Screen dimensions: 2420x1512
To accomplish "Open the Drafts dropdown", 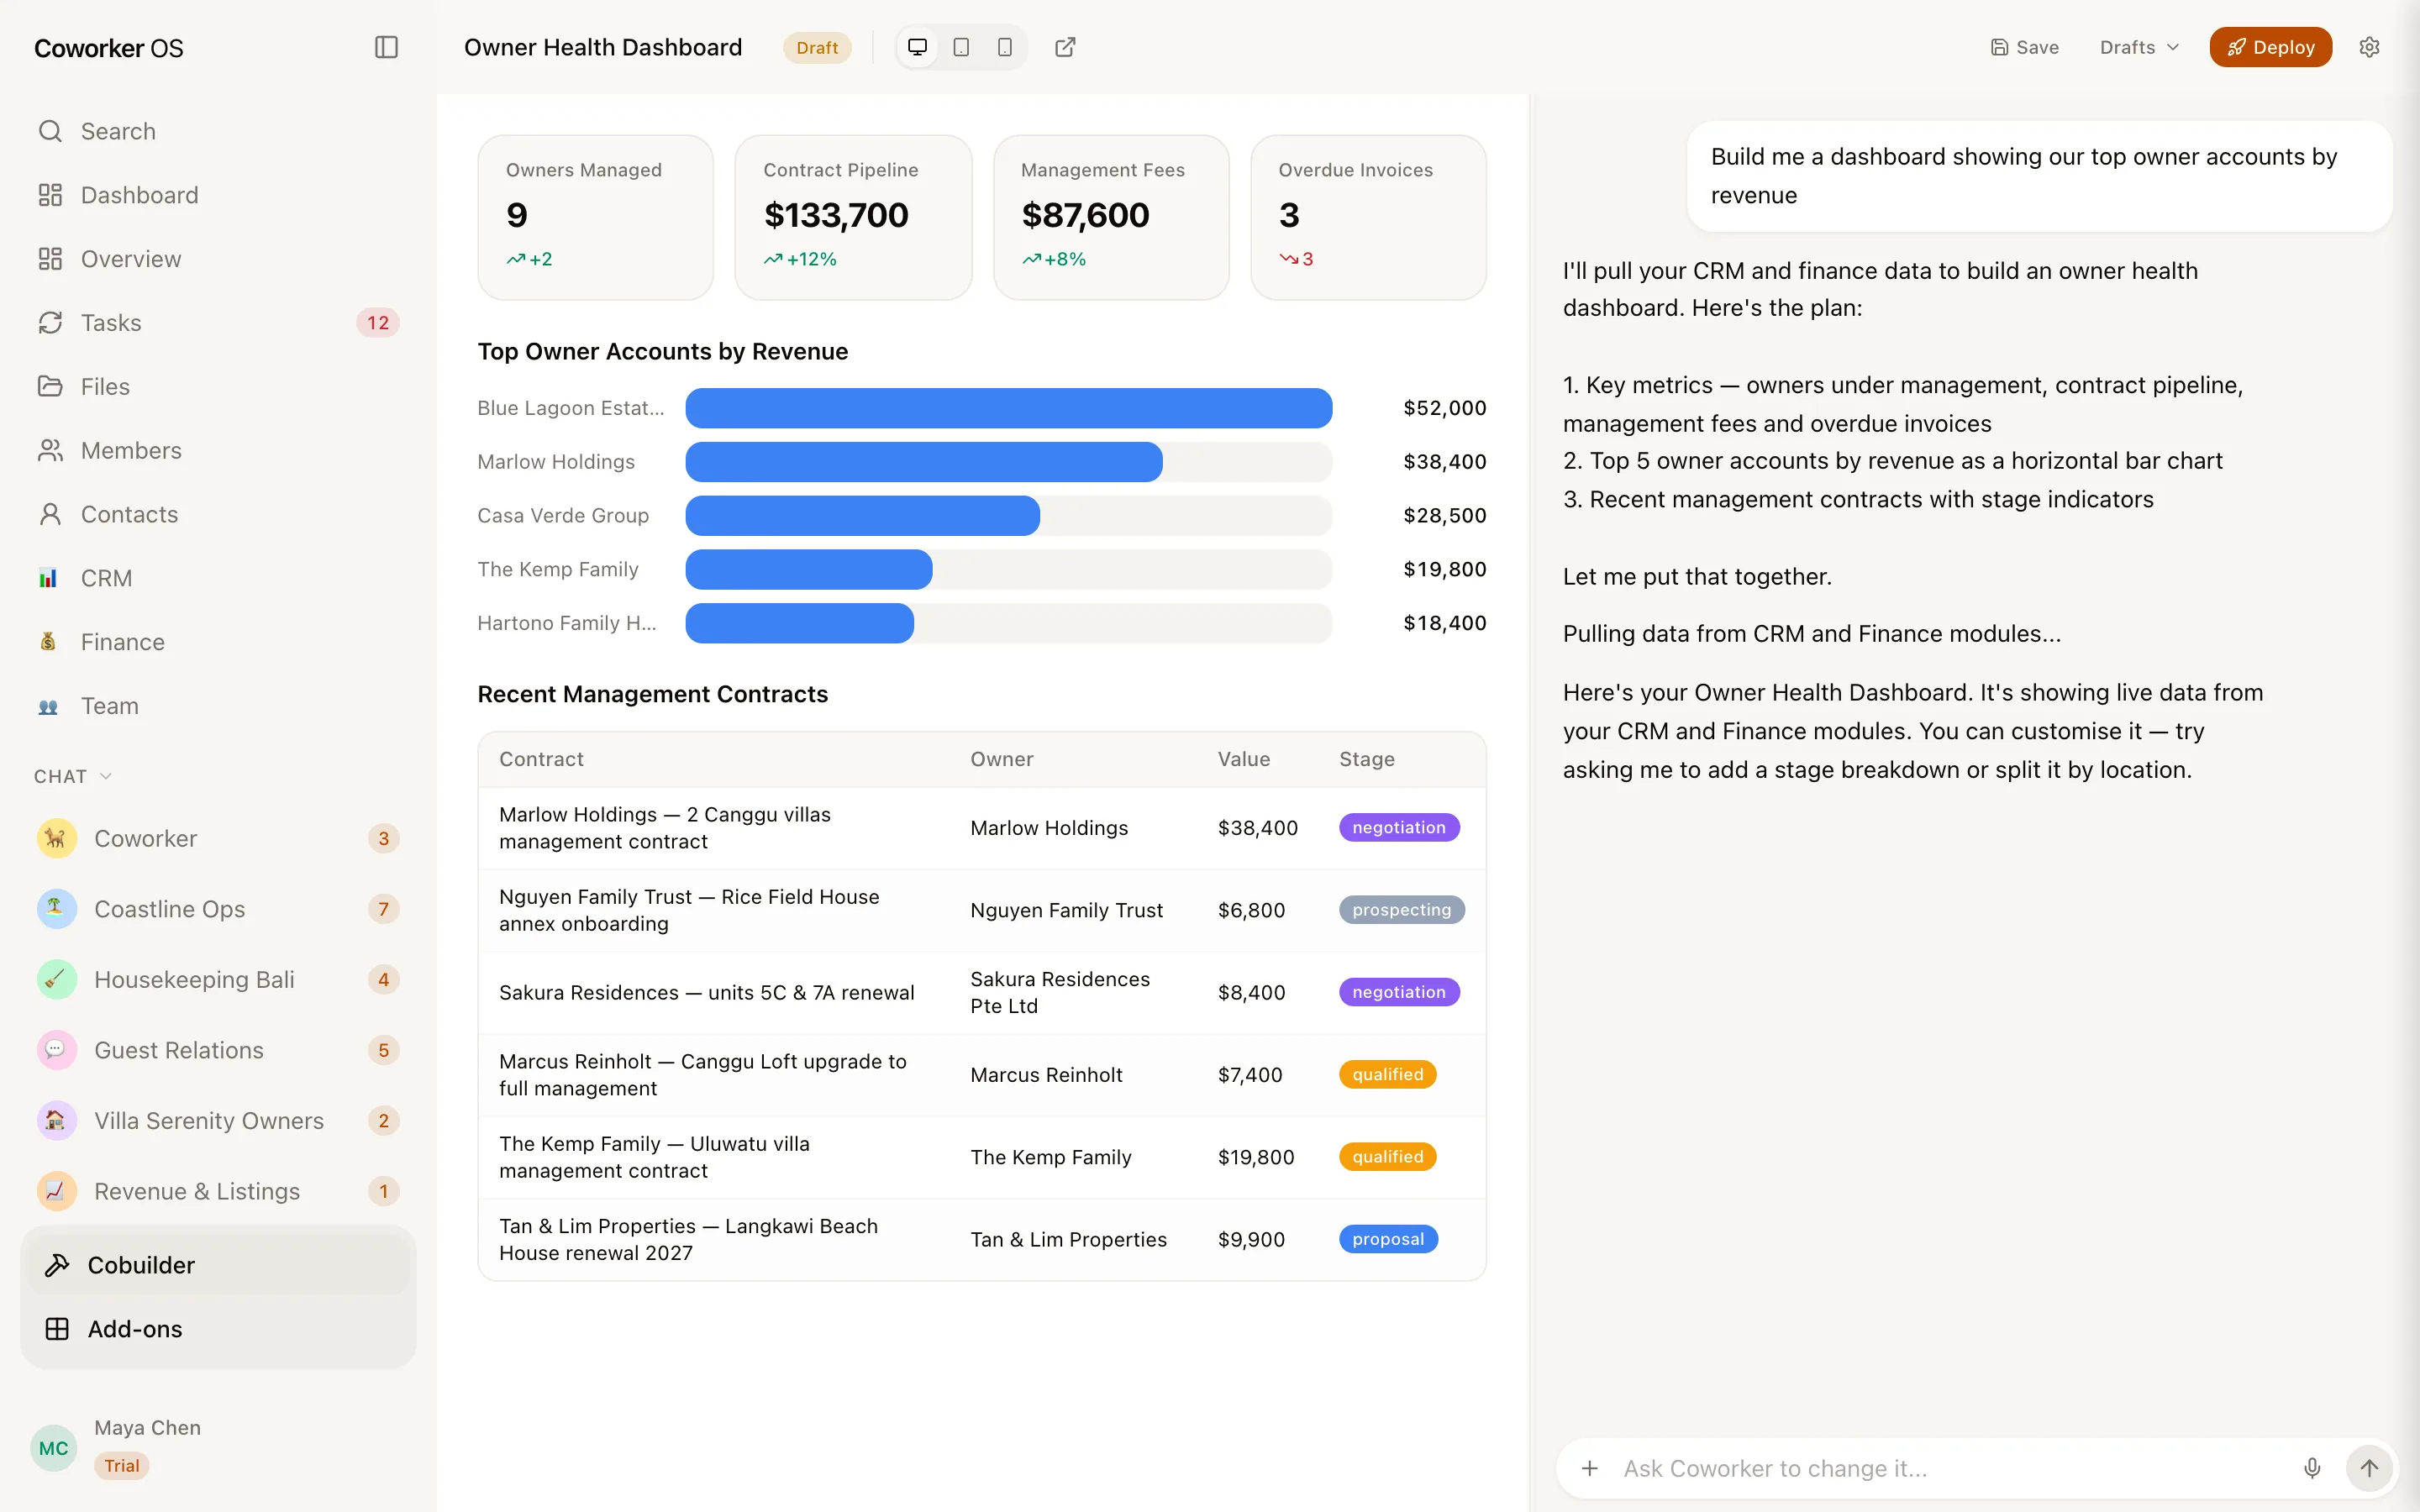I will coord(2139,47).
